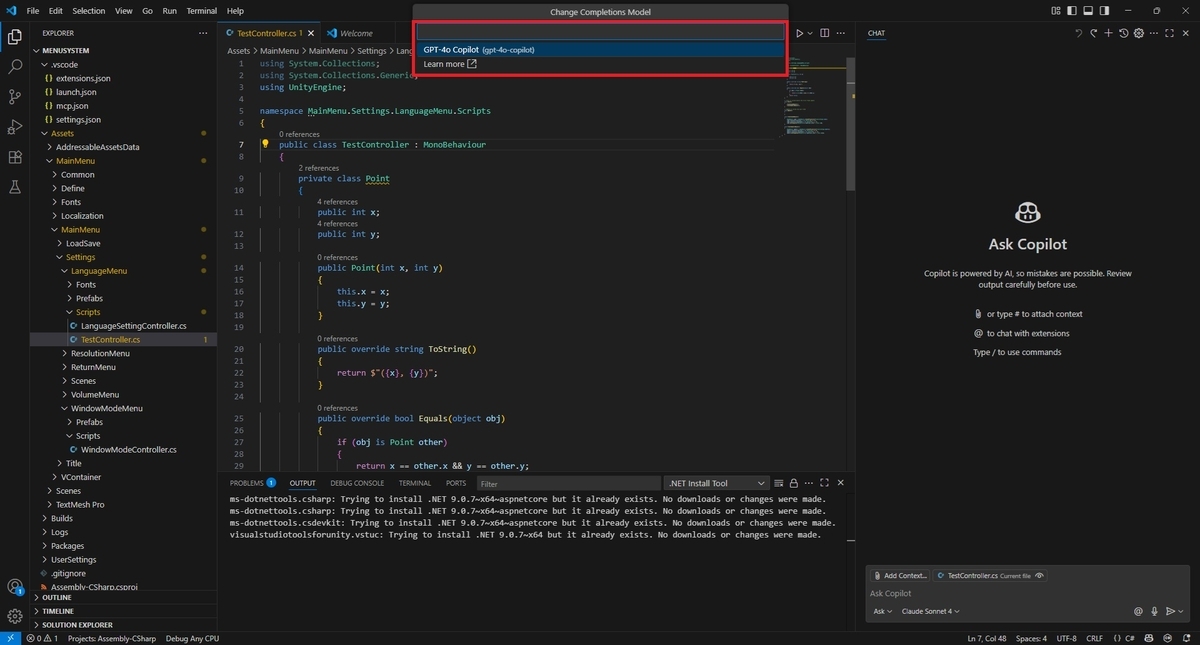
Task: Expand the TIMELINE section
Action: pos(58,611)
